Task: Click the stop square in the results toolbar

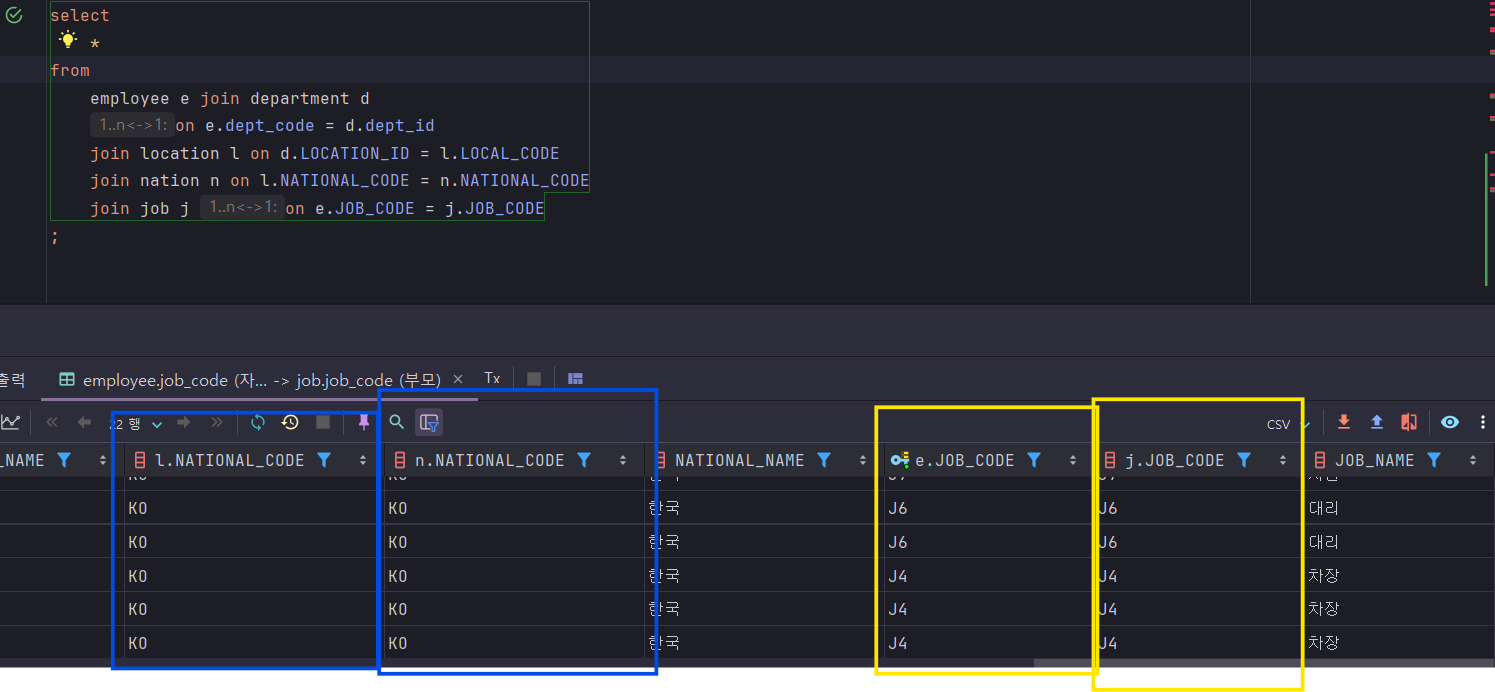Action: click(x=323, y=422)
